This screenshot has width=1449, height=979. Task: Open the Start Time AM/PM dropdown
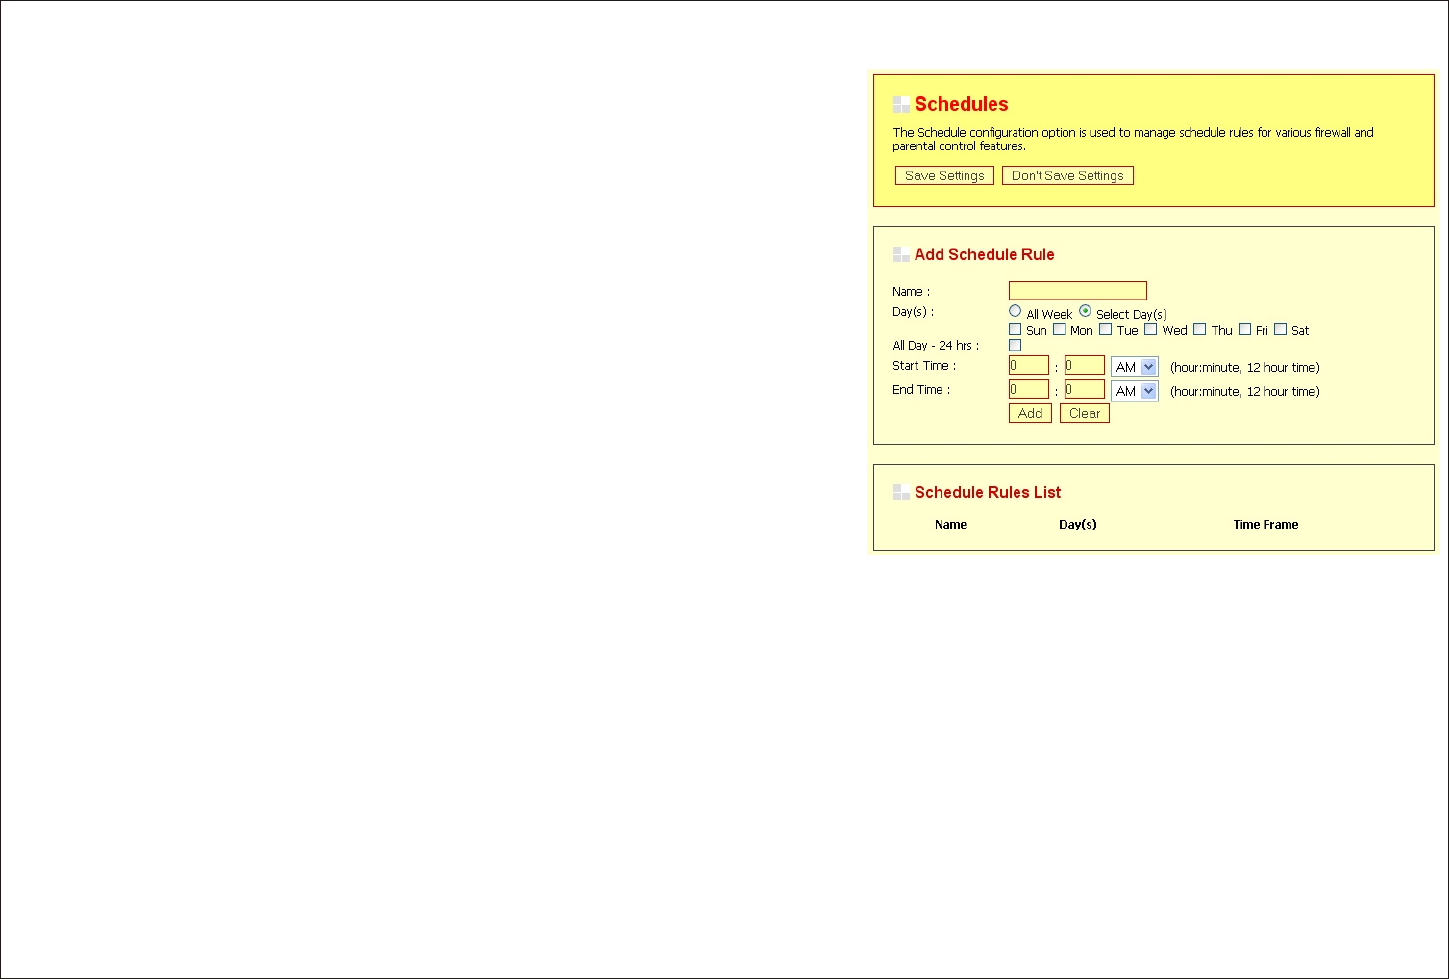click(x=1135, y=367)
